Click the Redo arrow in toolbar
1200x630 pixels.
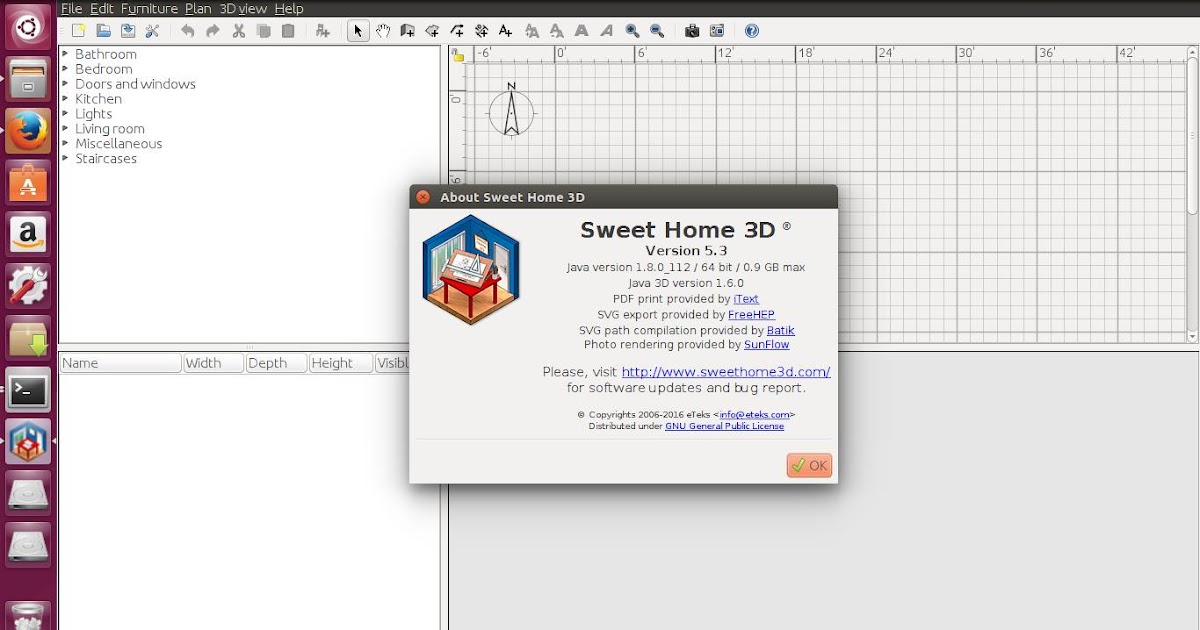click(213, 31)
